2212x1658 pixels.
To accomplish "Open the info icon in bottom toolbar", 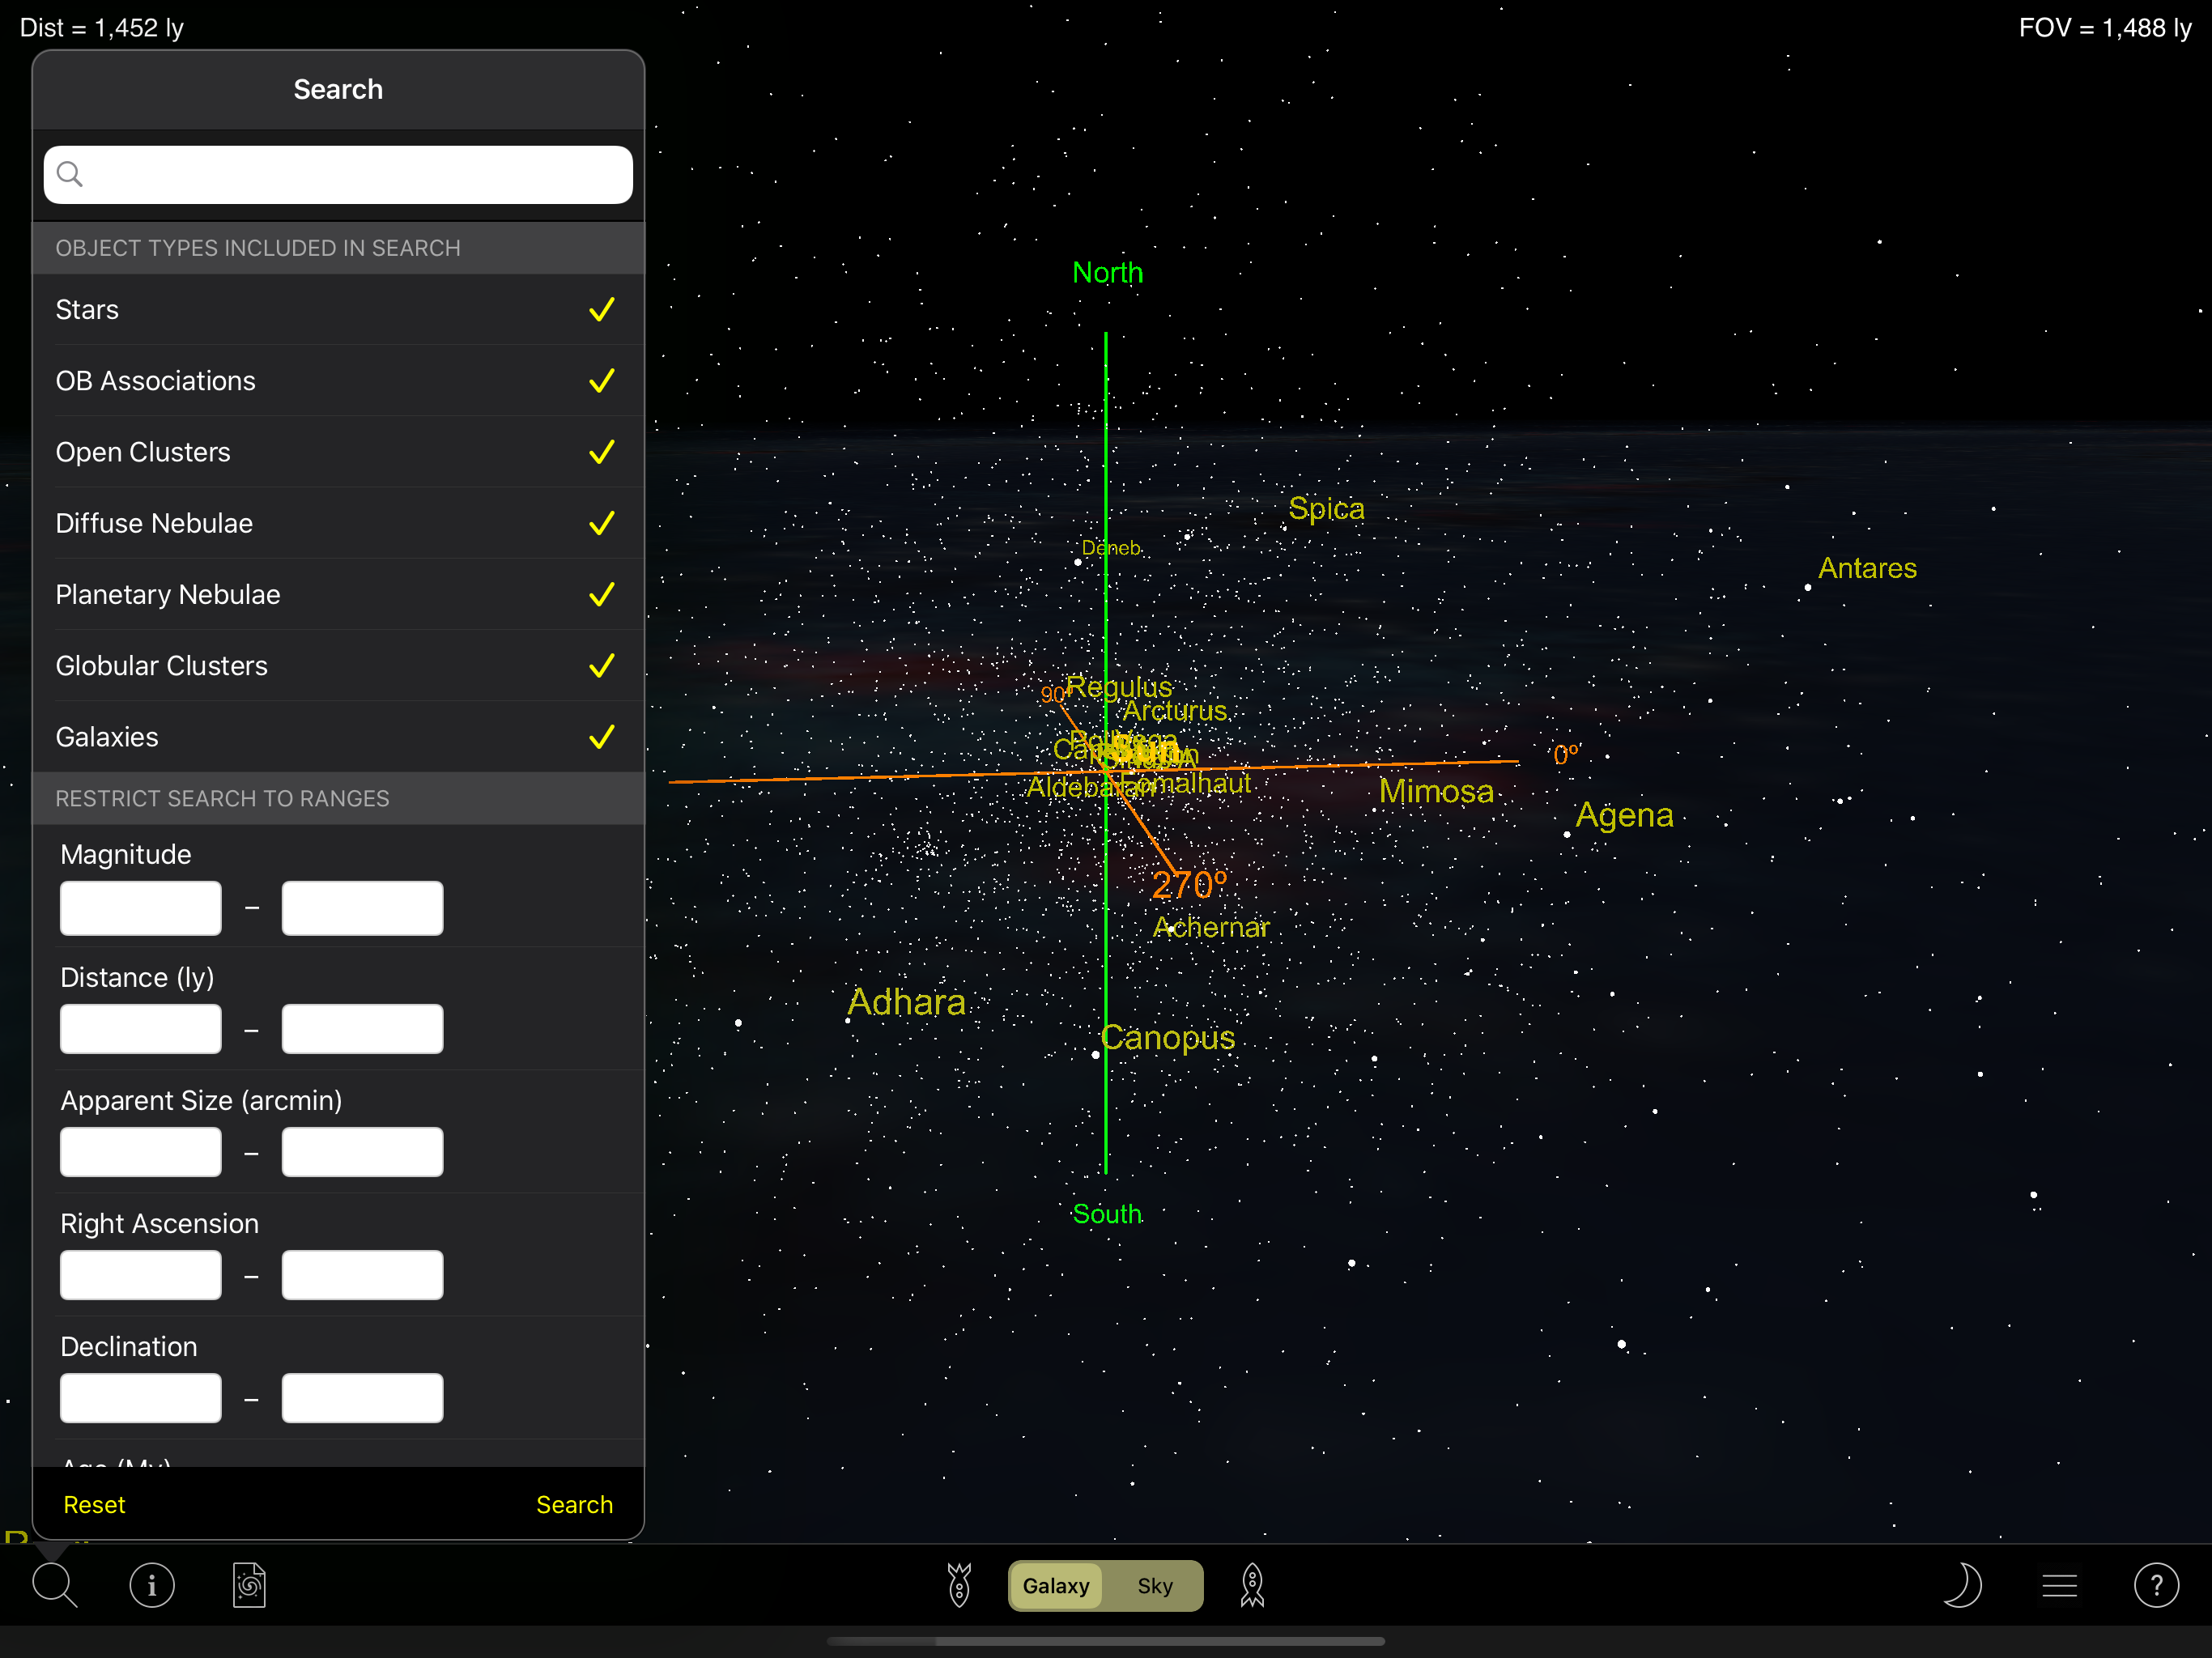I will click(152, 1585).
